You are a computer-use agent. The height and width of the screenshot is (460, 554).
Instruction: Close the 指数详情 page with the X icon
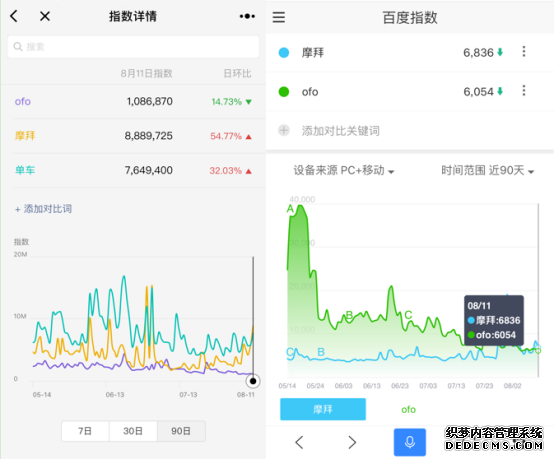pos(45,16)
